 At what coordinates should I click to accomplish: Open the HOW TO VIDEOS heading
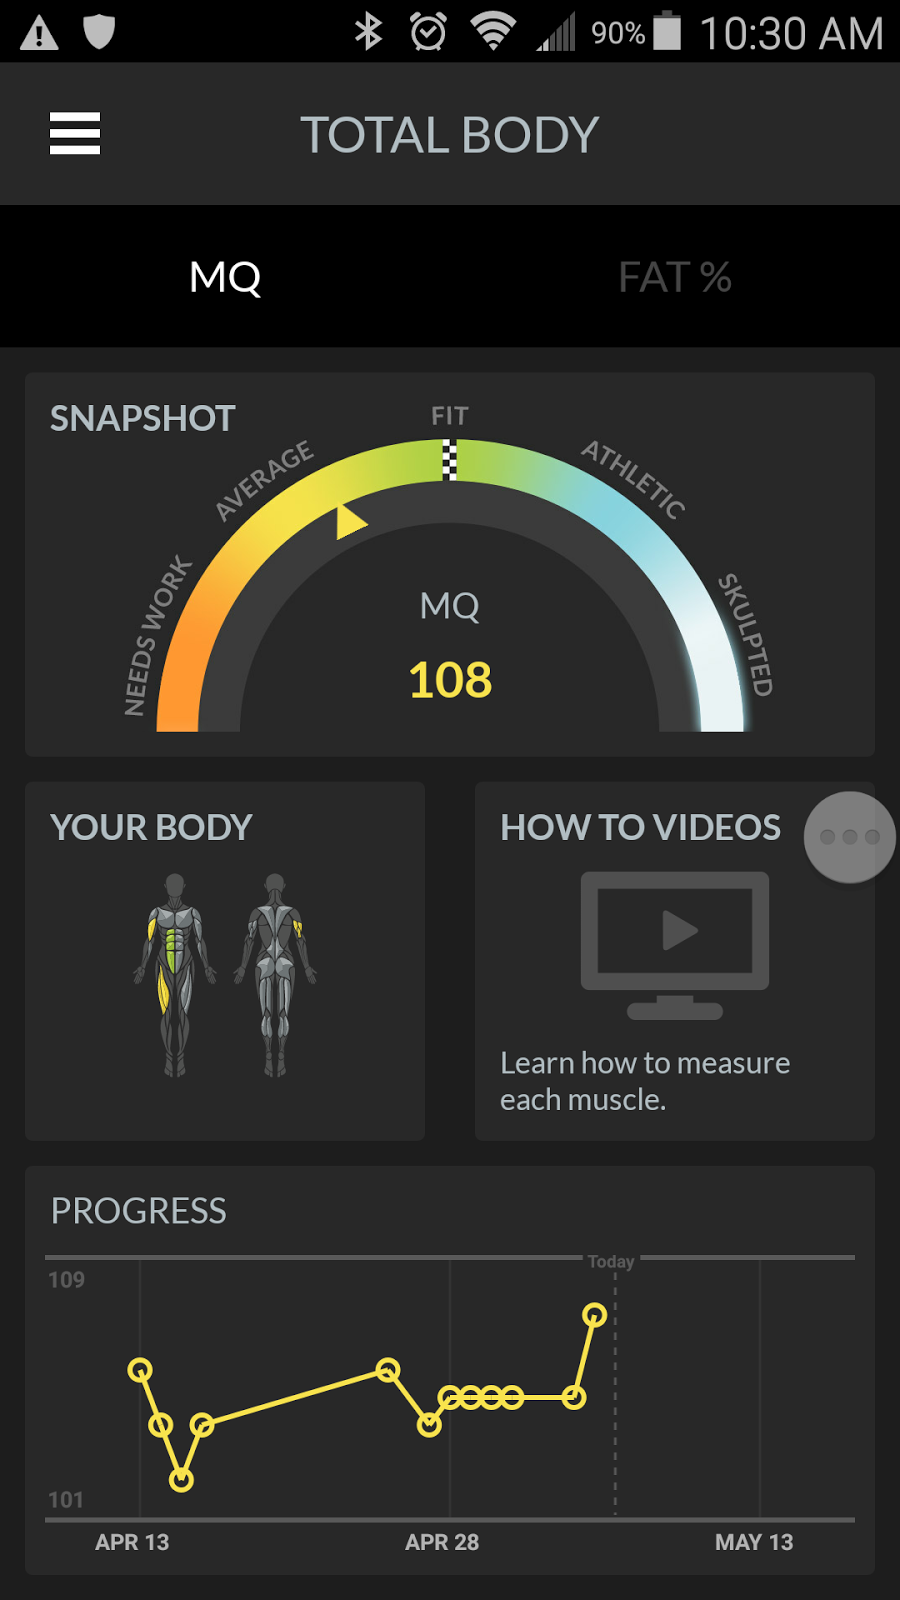coord(640,828)
